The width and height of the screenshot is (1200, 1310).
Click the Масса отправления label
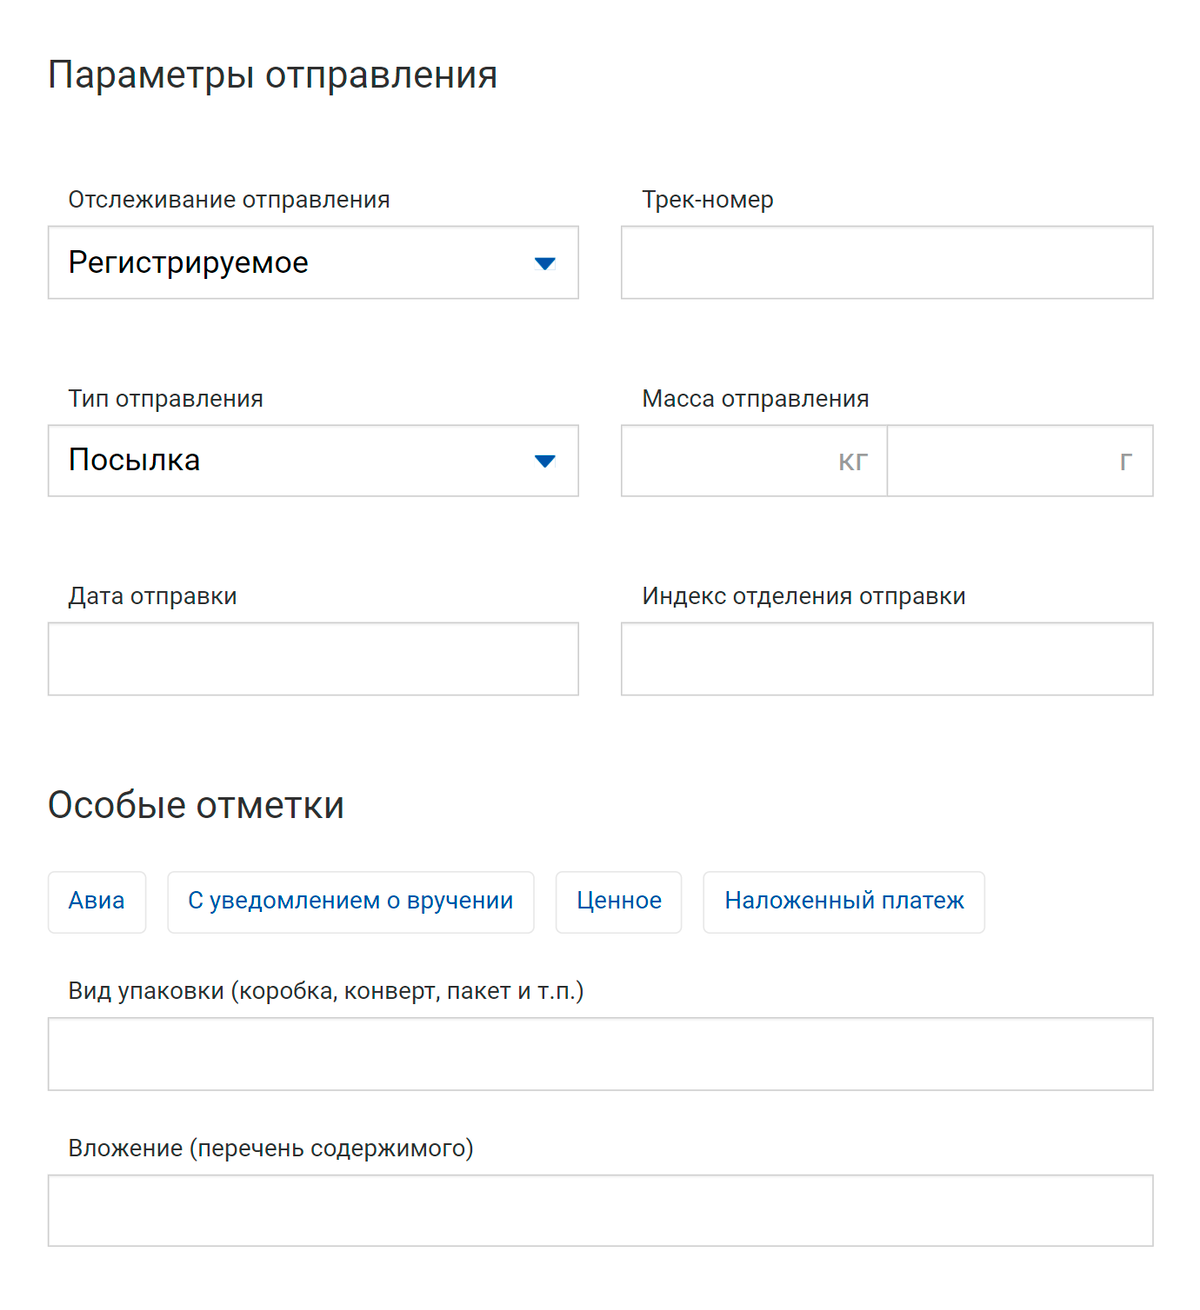point(755,399)
